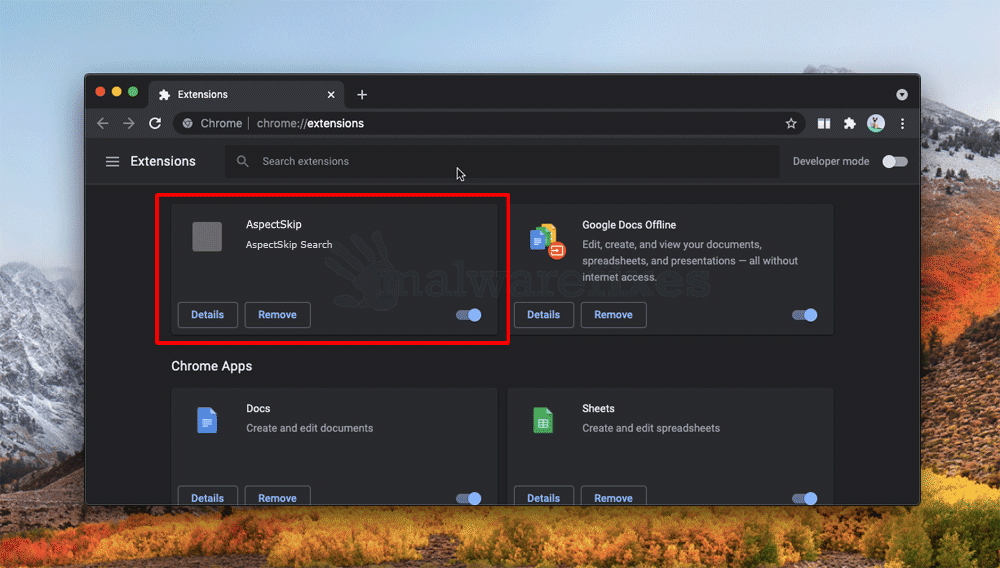
Task: Open the reading list icon in toolbar
Action: click(824, 124)
